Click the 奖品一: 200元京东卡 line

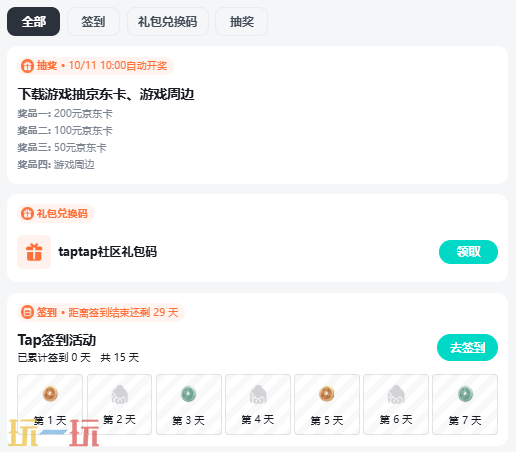click(65, 114)
